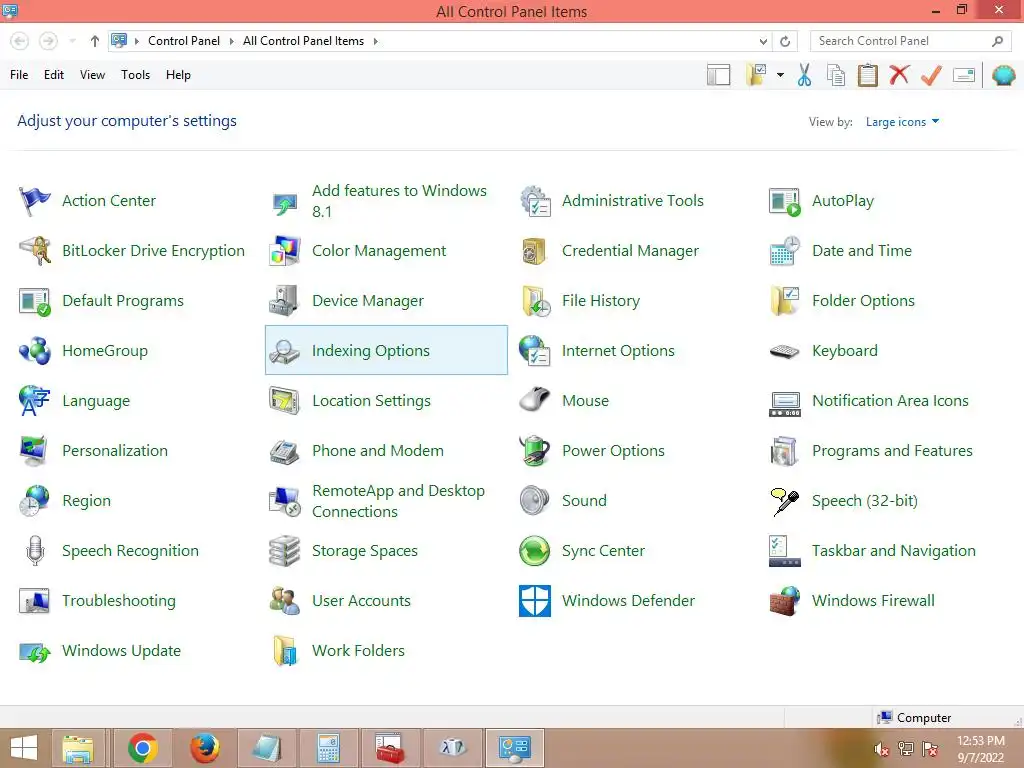The width and height of the screenshot is (1024, 768).
Task: Open the Color Management icon
Action: 284,251
